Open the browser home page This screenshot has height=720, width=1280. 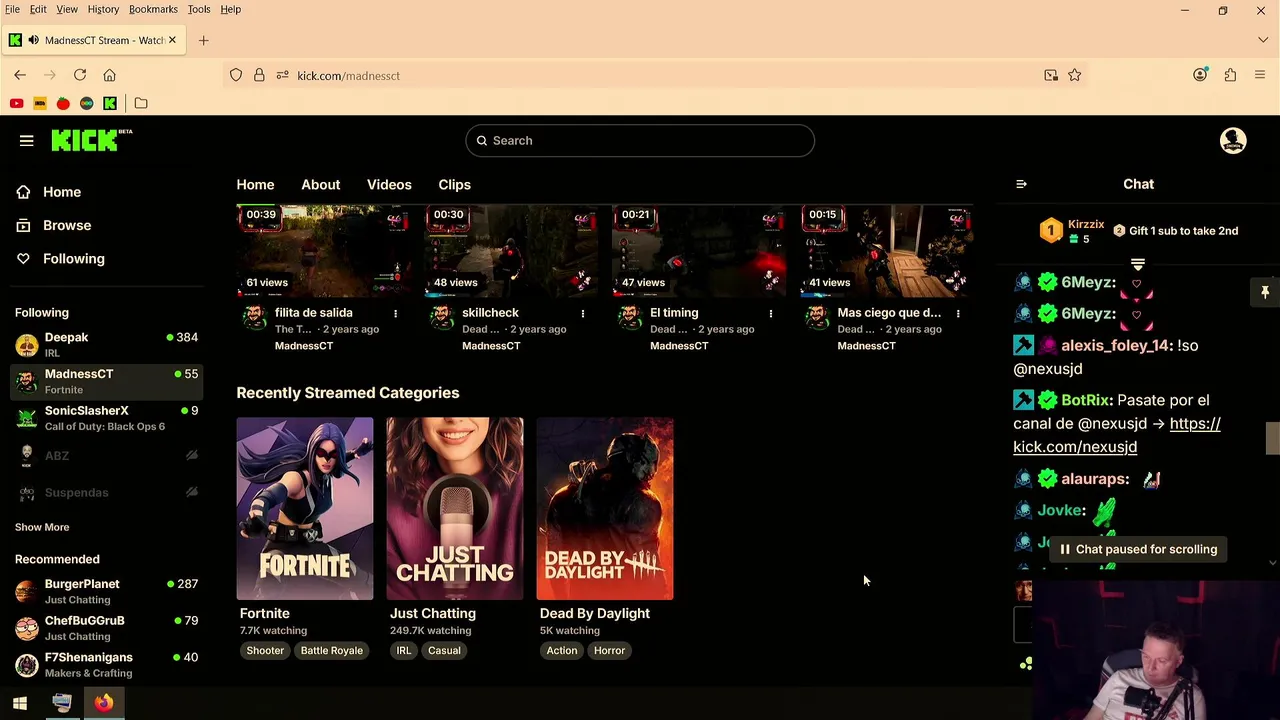(110, 75)
